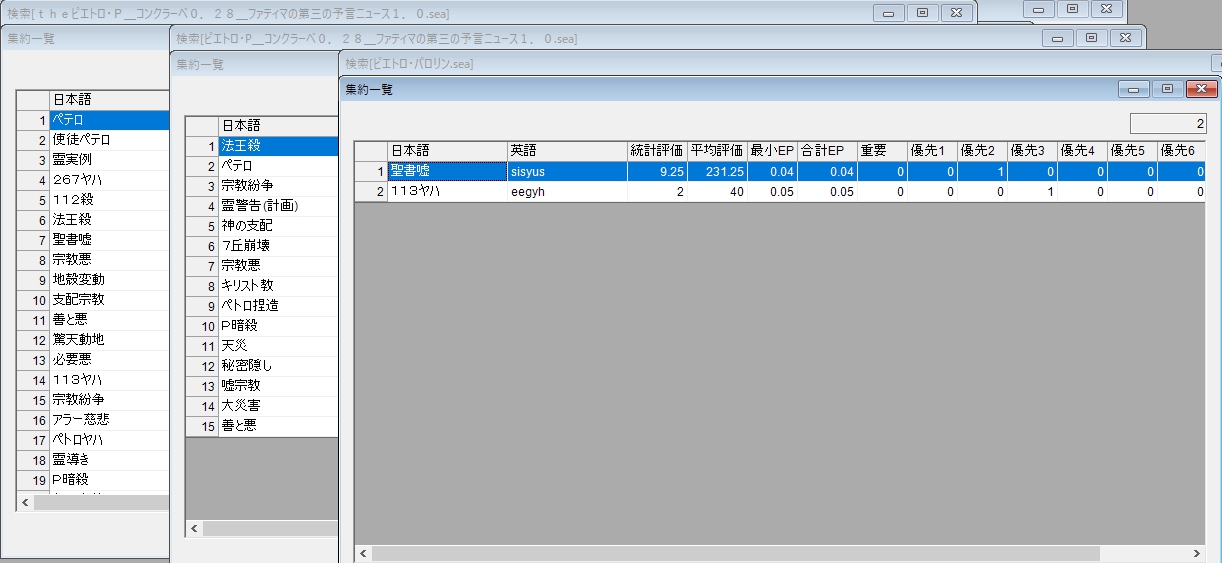Image resolution: width=1222 pixels, height=563 pixels.
Task: Close the search window titled ｔｈｅピエトロ・P
Action: pos(956,12)
